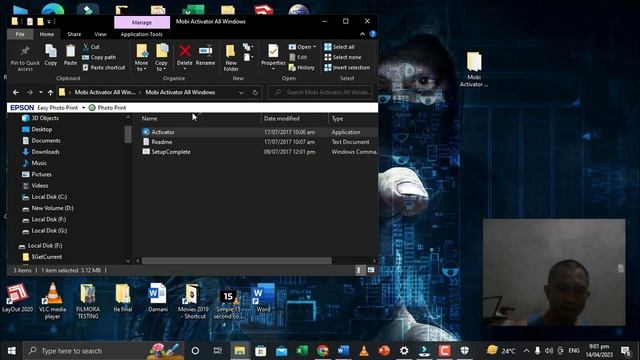This screenshot has height=360, width=640.
Task: Switch to details view in status bar
Action: click(x=360, y=270)
